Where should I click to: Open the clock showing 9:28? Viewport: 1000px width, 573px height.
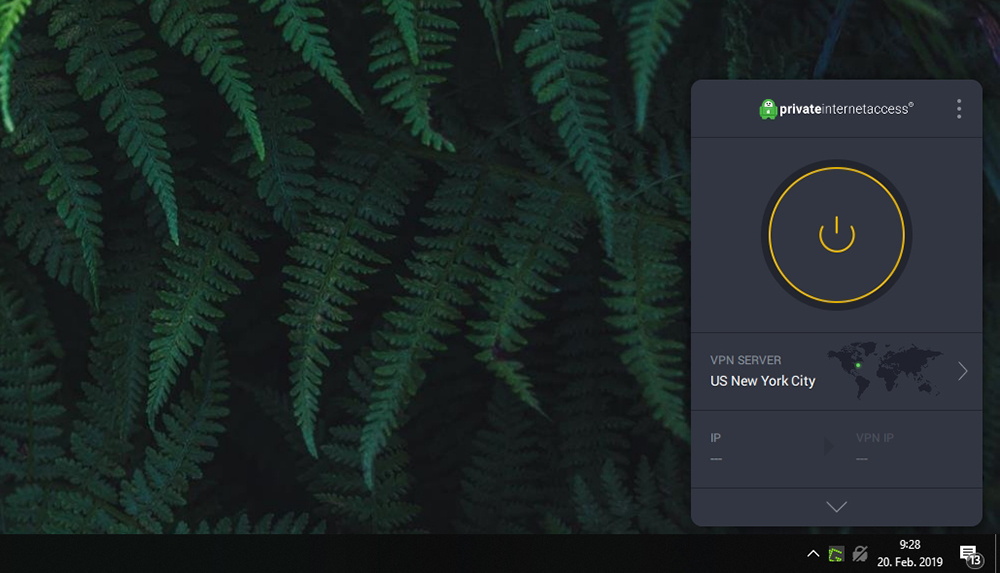point(909,553)
